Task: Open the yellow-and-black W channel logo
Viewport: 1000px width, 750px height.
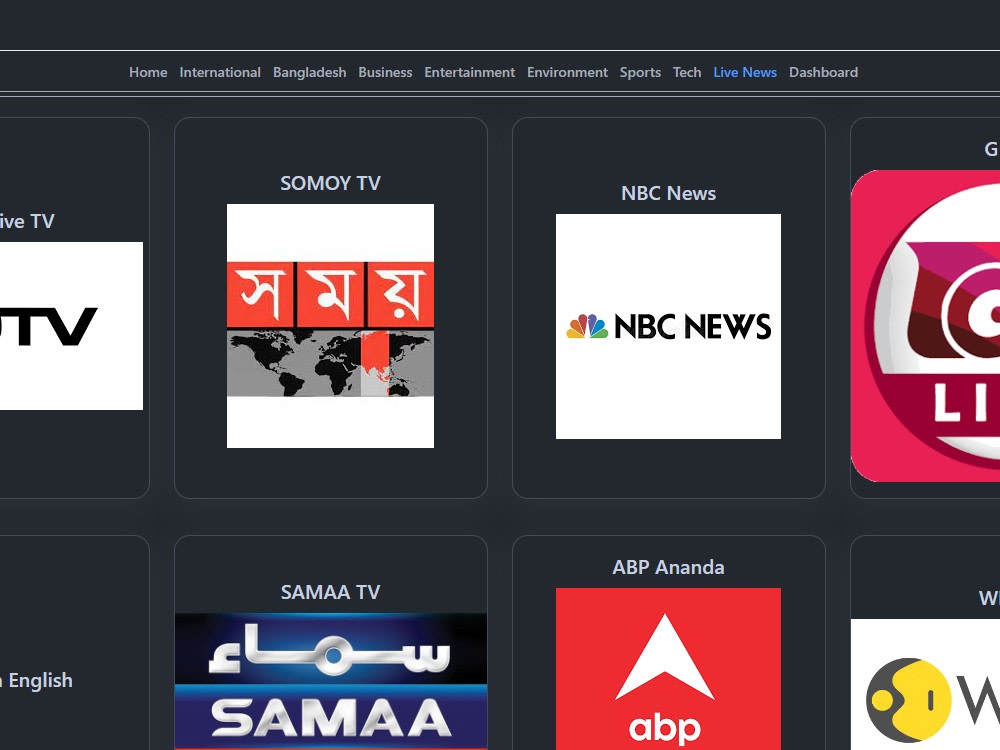Action: pos(925,684)
